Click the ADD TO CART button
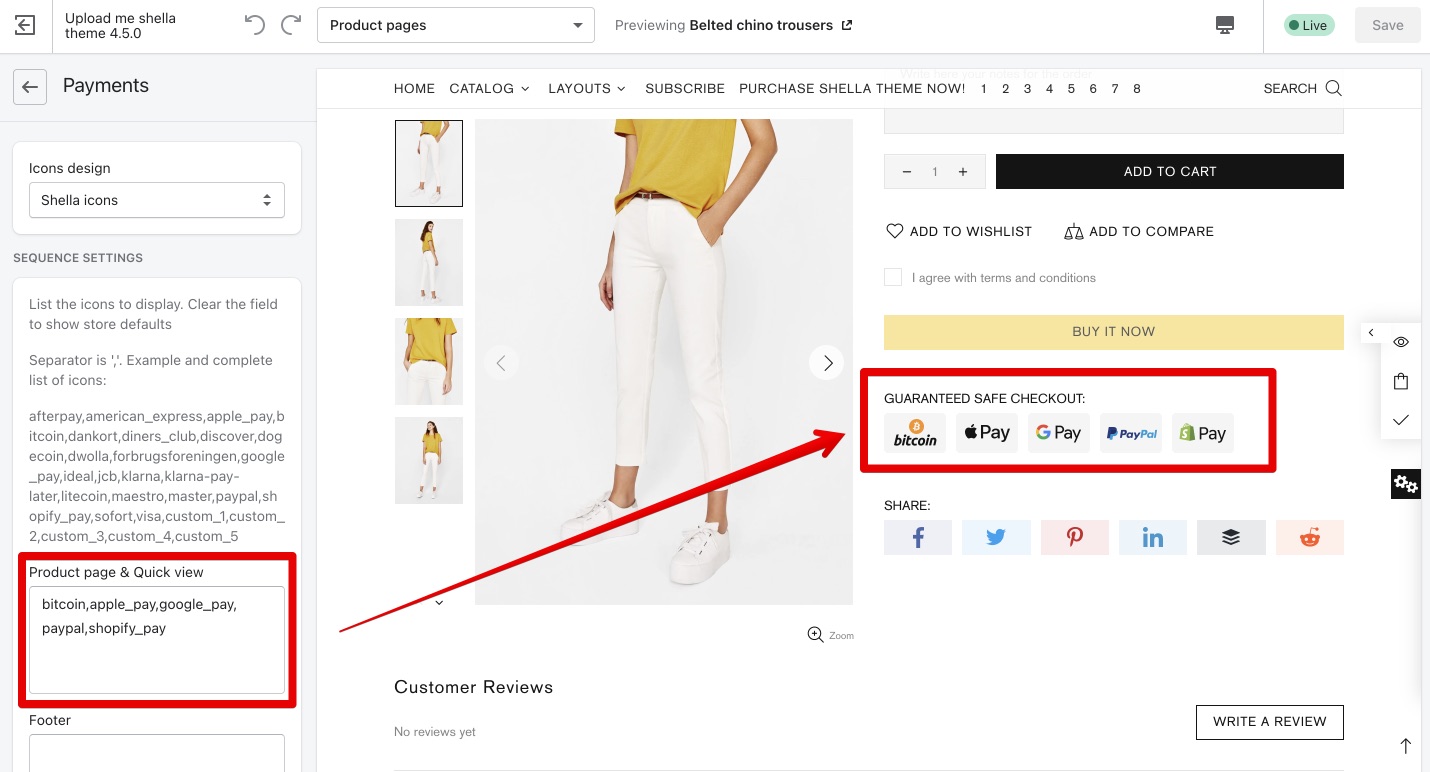 pos(1170,171)
